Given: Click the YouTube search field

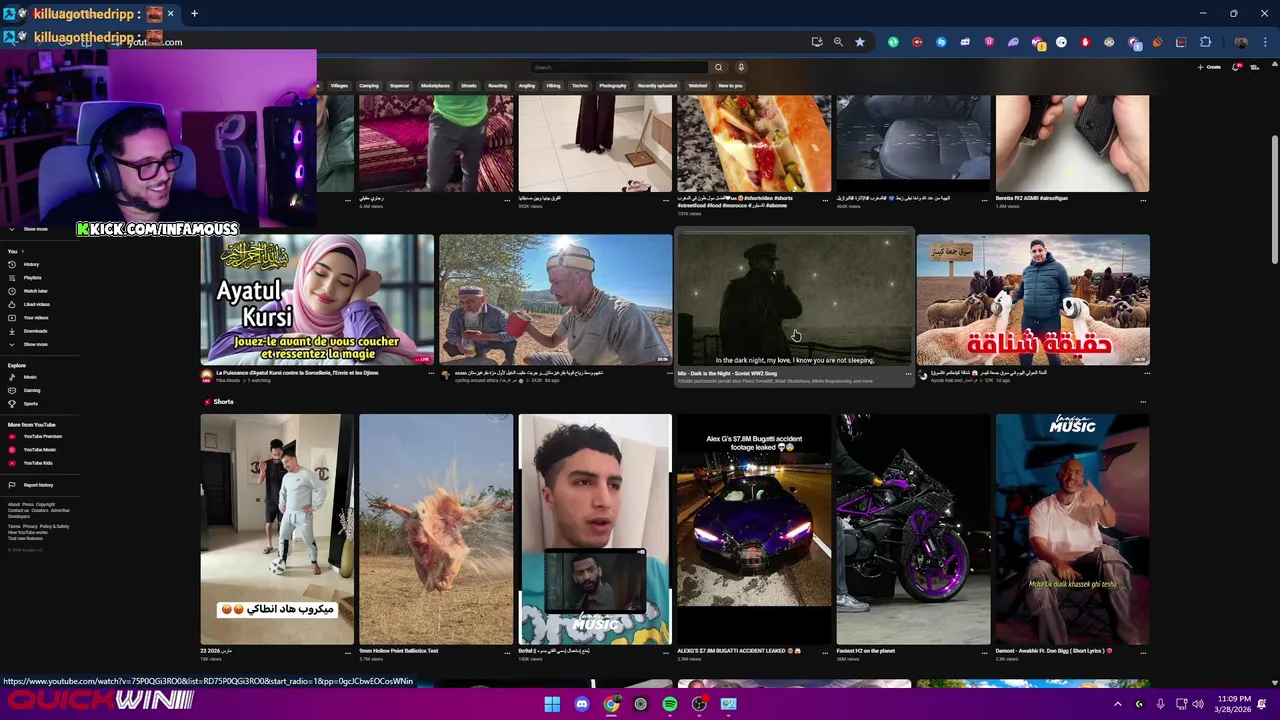Looking at the screenshot, I should pos(619,67).
